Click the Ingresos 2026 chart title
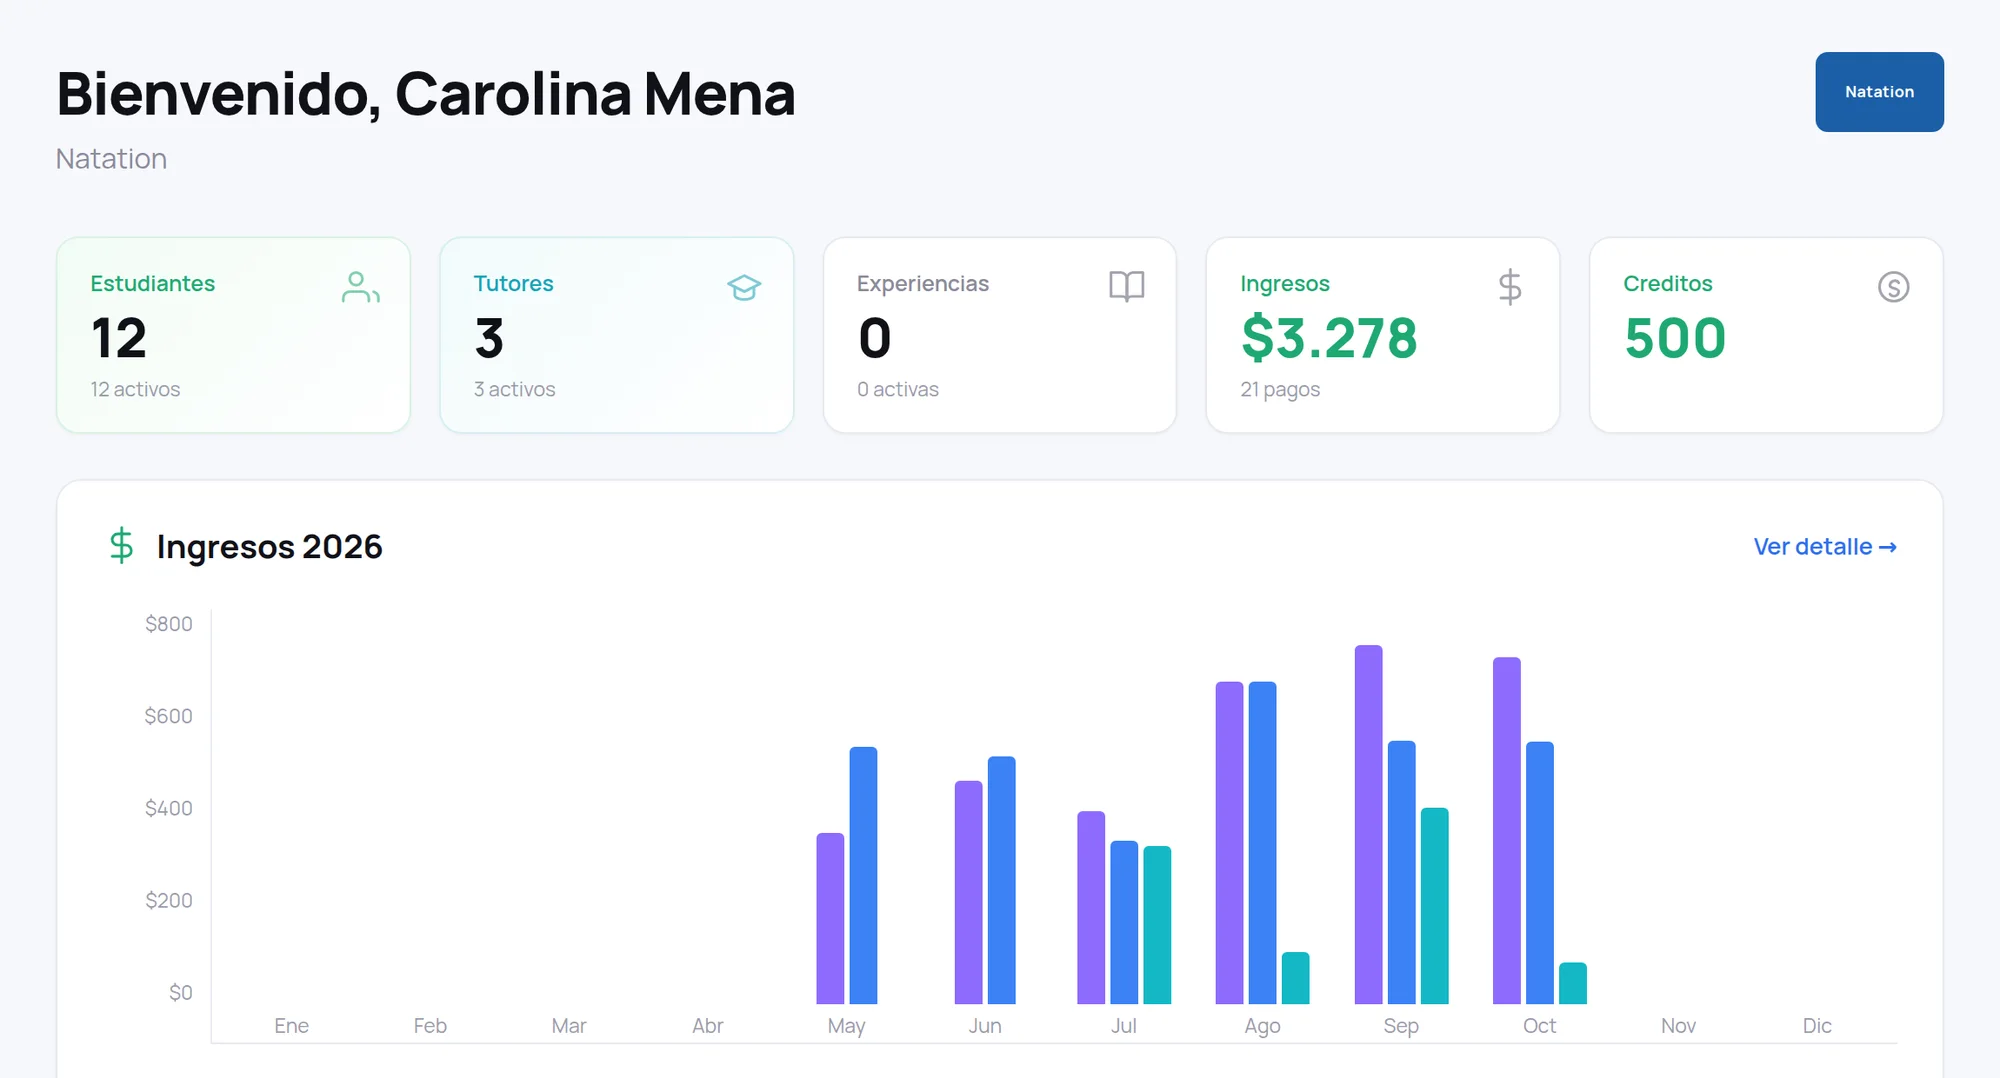 269,547
